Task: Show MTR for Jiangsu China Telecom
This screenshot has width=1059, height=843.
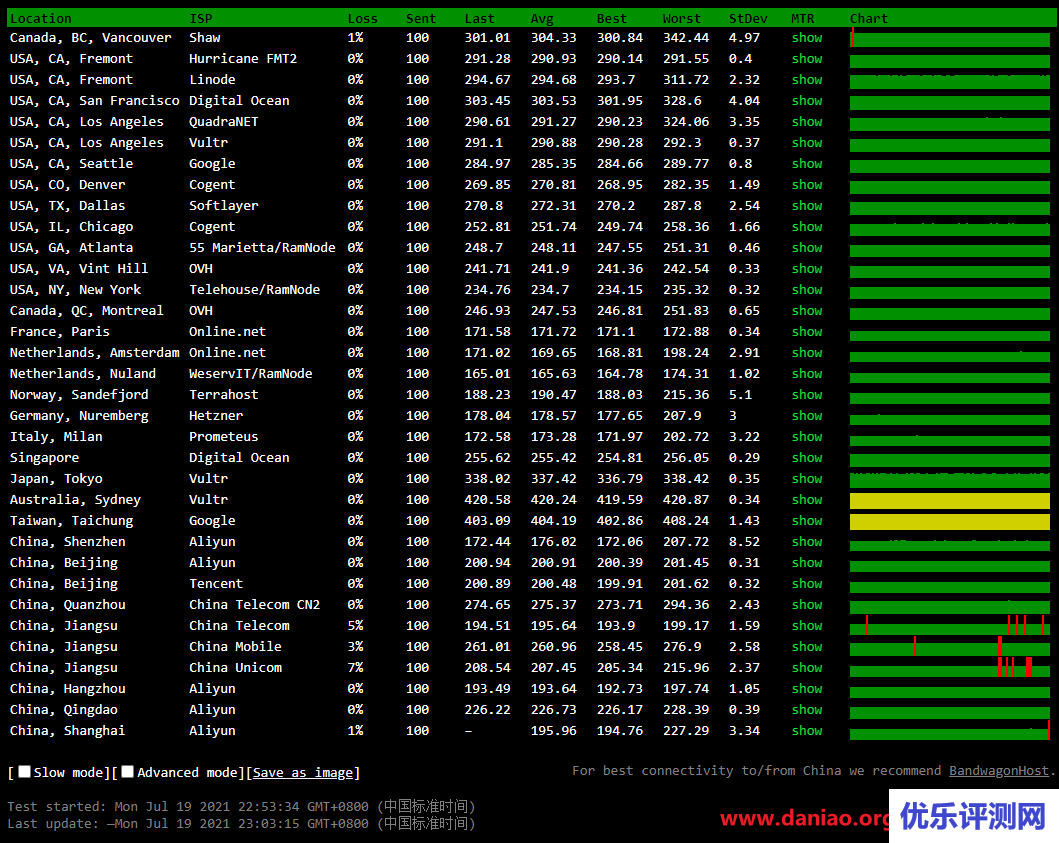Action: tap(807, 625)
